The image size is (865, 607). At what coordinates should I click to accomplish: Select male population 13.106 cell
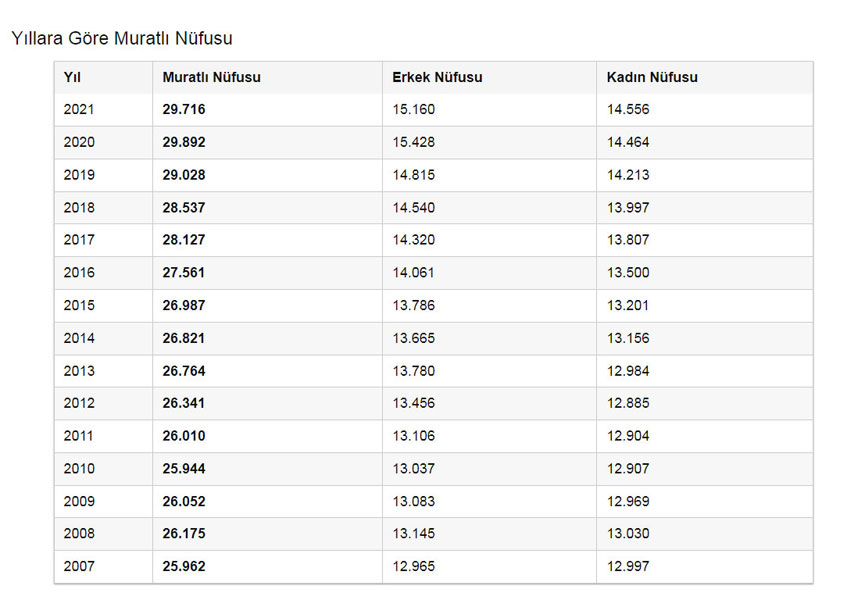(413, 436)
